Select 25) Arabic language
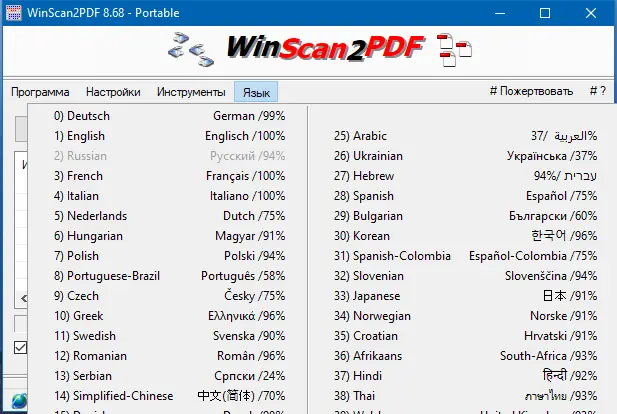The image size is (617, 414). pos(464,136)
